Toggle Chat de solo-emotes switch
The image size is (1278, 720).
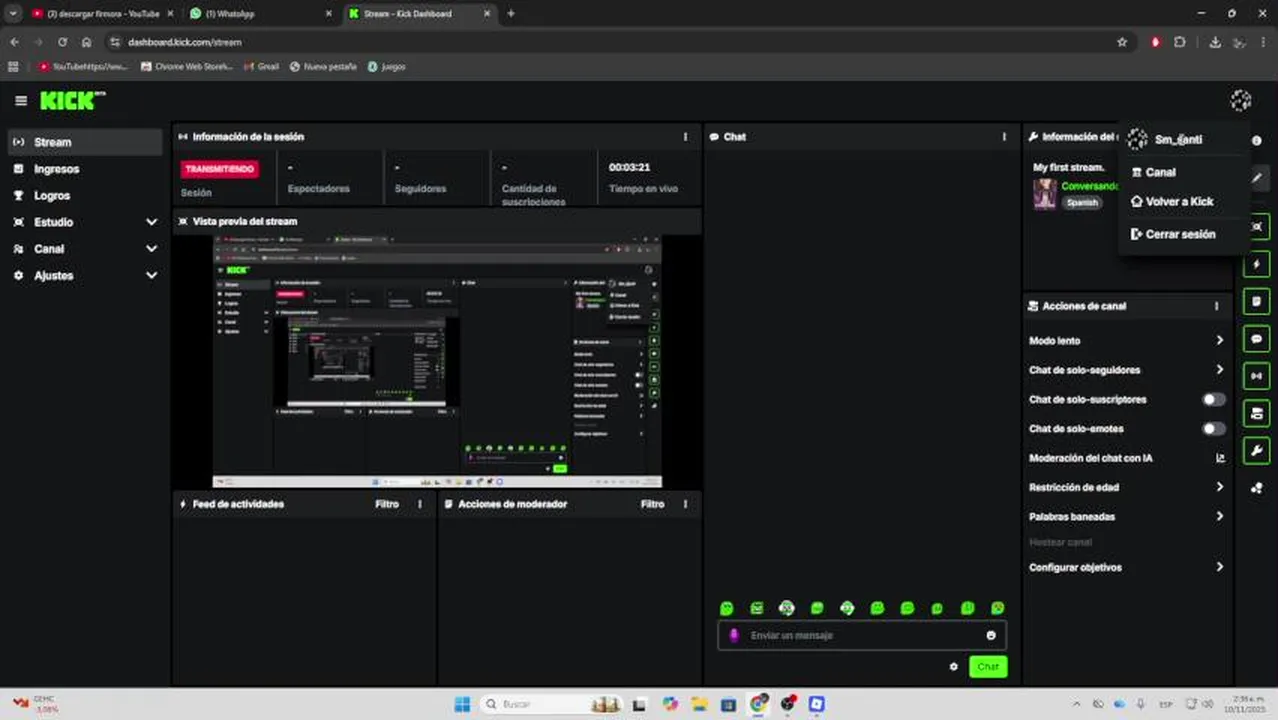(x=1213, y=429)
